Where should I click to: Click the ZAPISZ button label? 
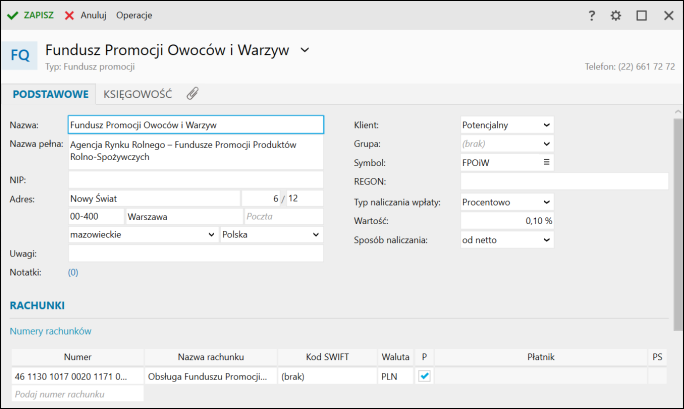38,15
